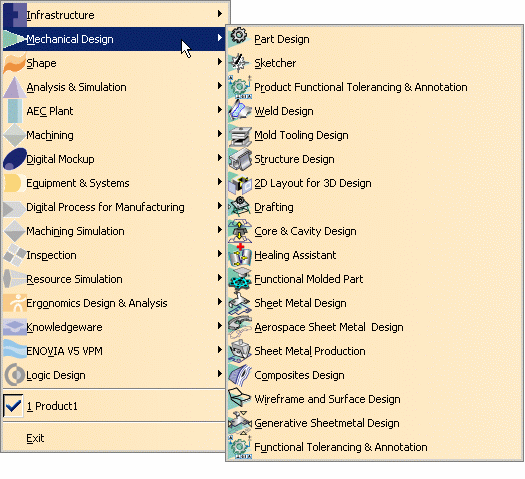Click Exit in the menu

tap(35, 438)
